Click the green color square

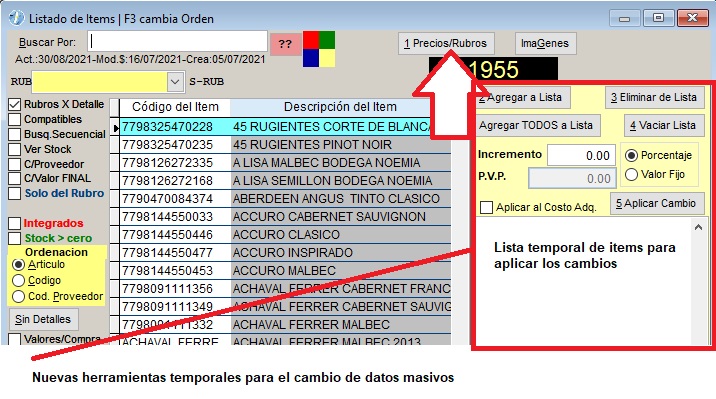(x=327, y=40)
